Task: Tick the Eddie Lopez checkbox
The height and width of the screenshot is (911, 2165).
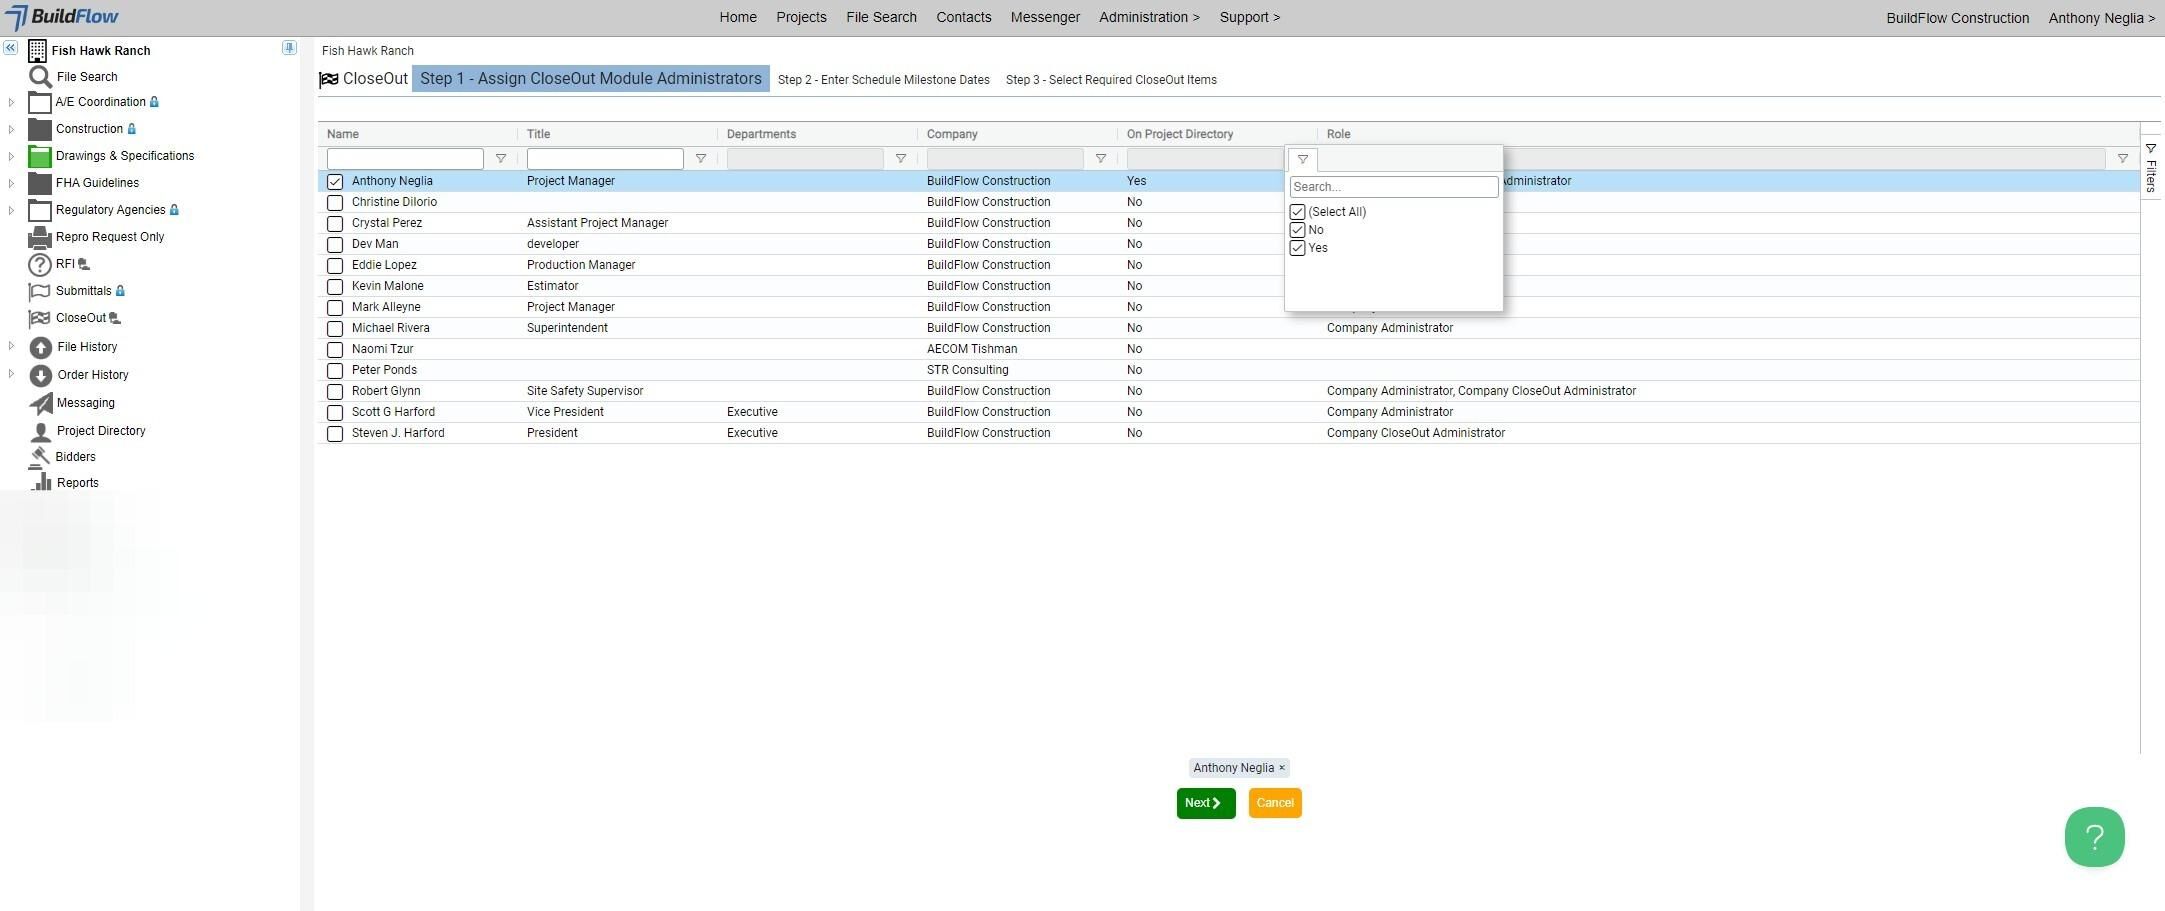Action: click(x=335, y=266)
